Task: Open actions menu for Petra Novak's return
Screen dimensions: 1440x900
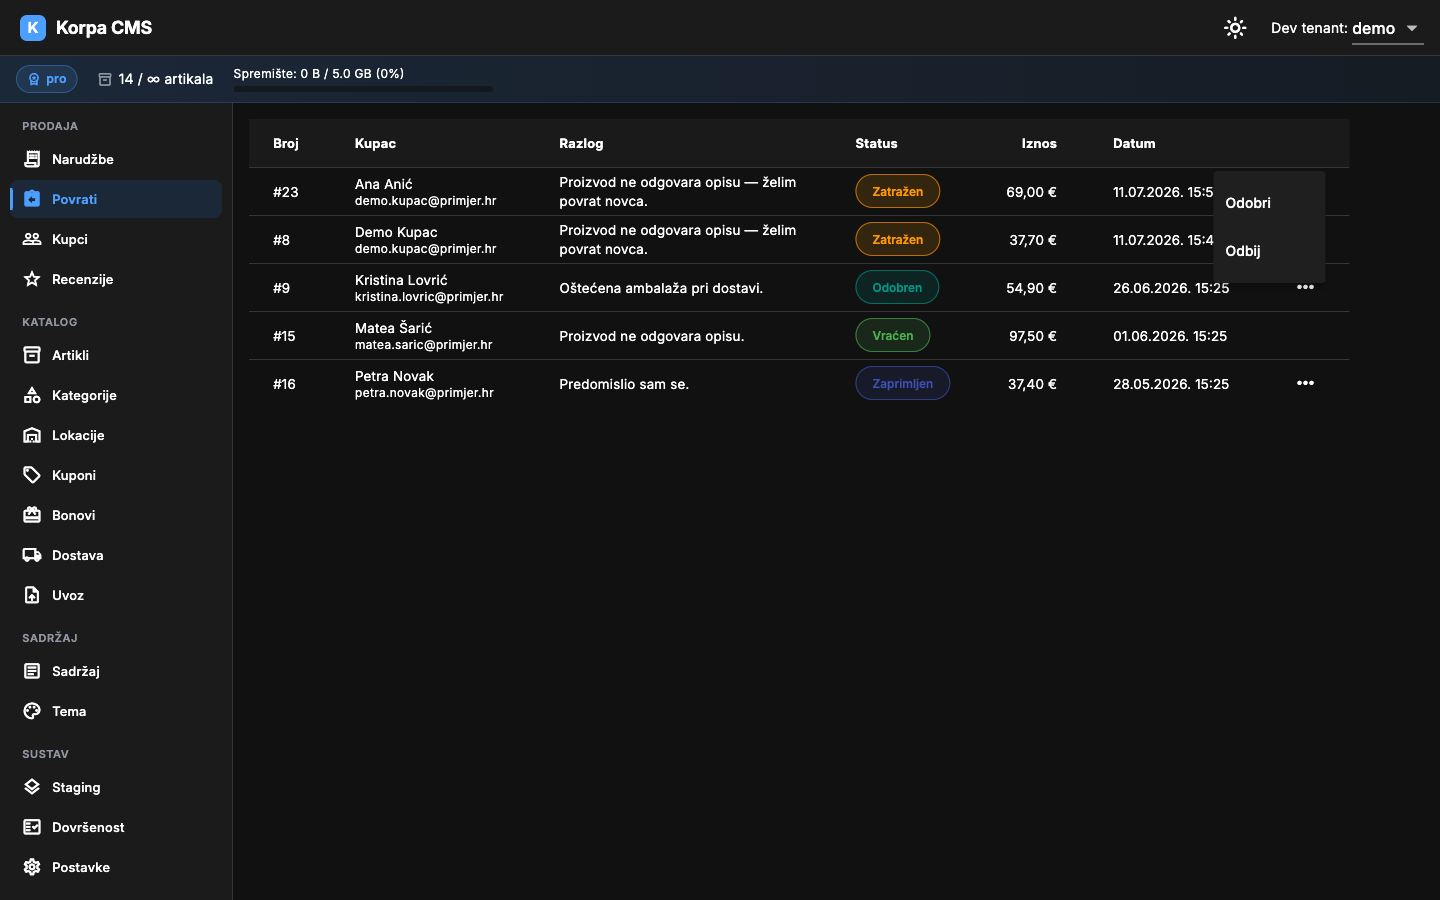Action: [x=1305, y=383]
